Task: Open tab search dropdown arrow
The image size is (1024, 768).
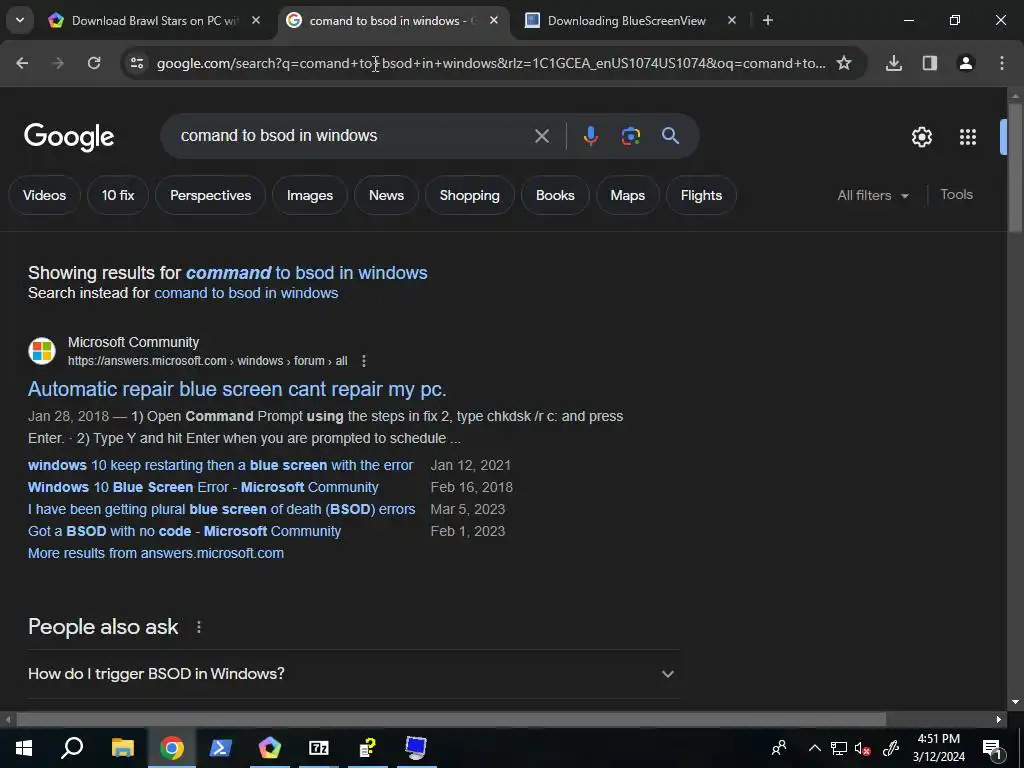Action: click(20, 20)
